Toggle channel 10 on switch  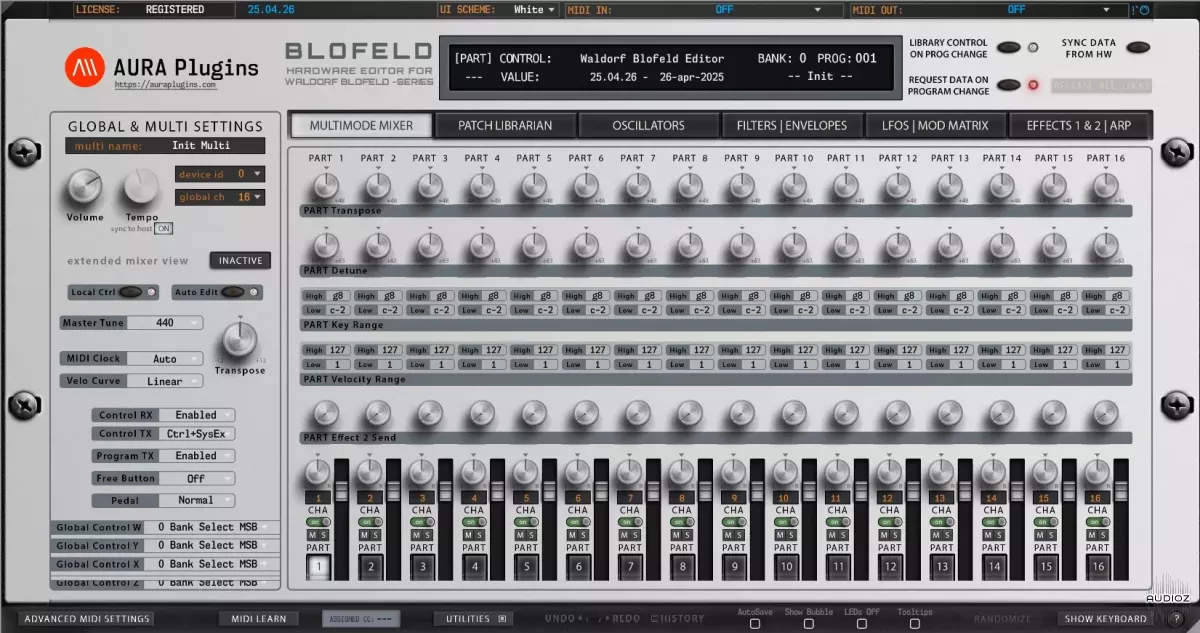coord(786,522)
